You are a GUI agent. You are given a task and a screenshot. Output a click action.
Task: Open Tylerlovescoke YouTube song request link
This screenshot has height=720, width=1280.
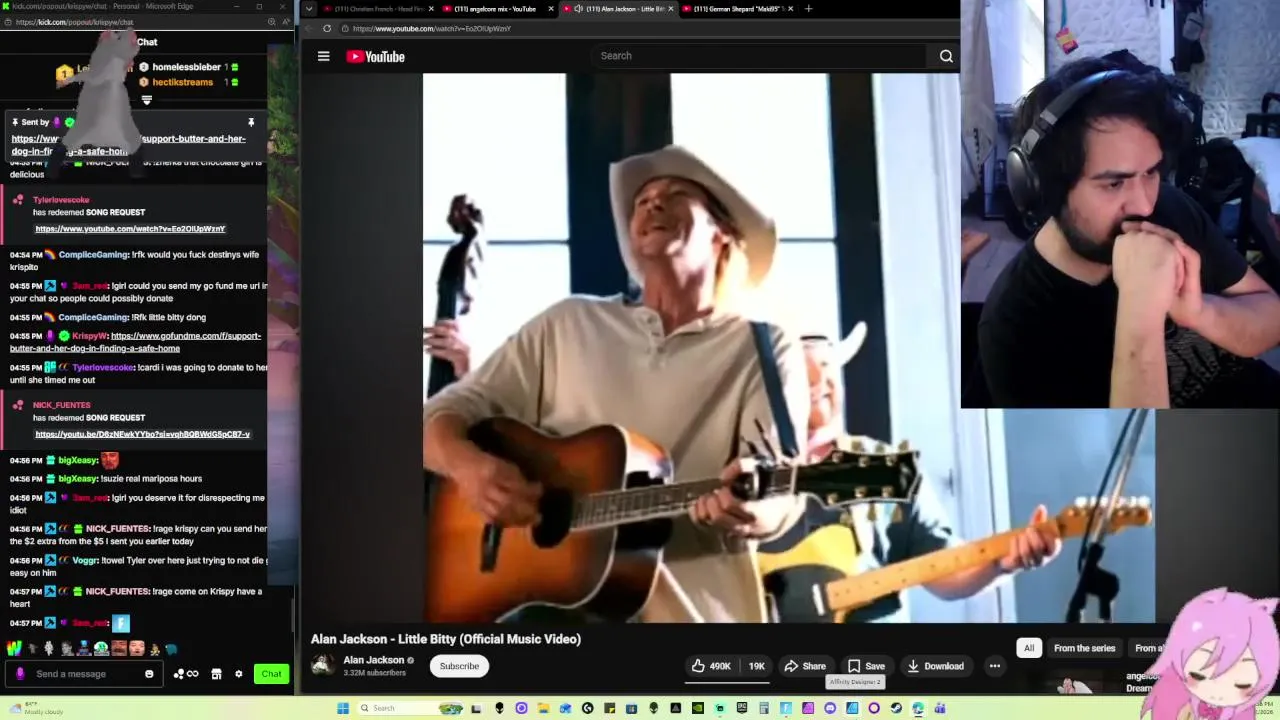click(130, 229)
